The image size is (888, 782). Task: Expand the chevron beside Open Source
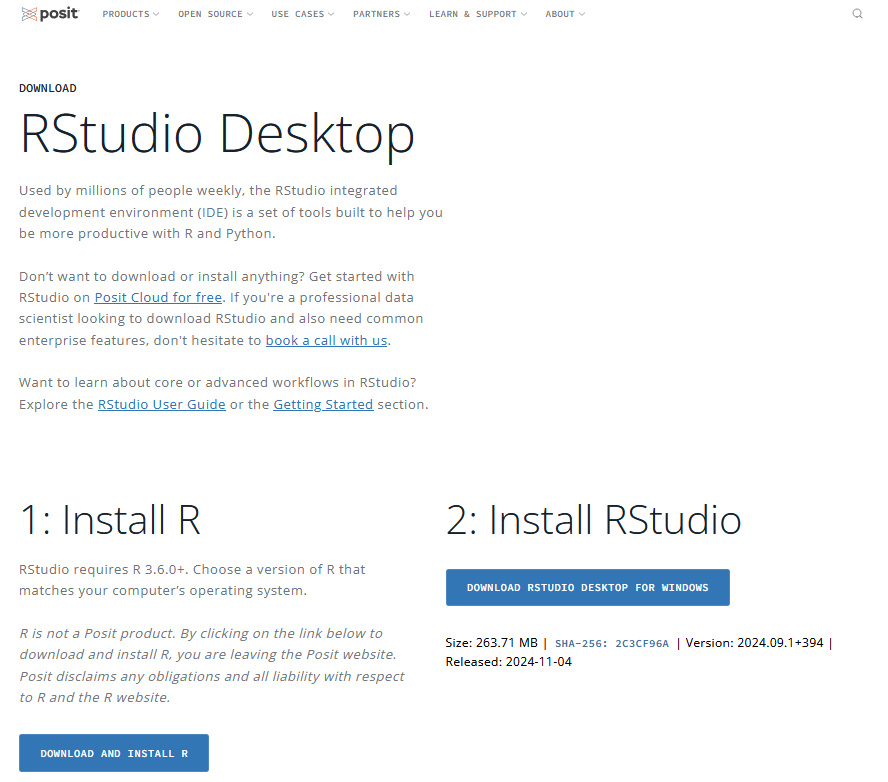click(x=250, y=15)
